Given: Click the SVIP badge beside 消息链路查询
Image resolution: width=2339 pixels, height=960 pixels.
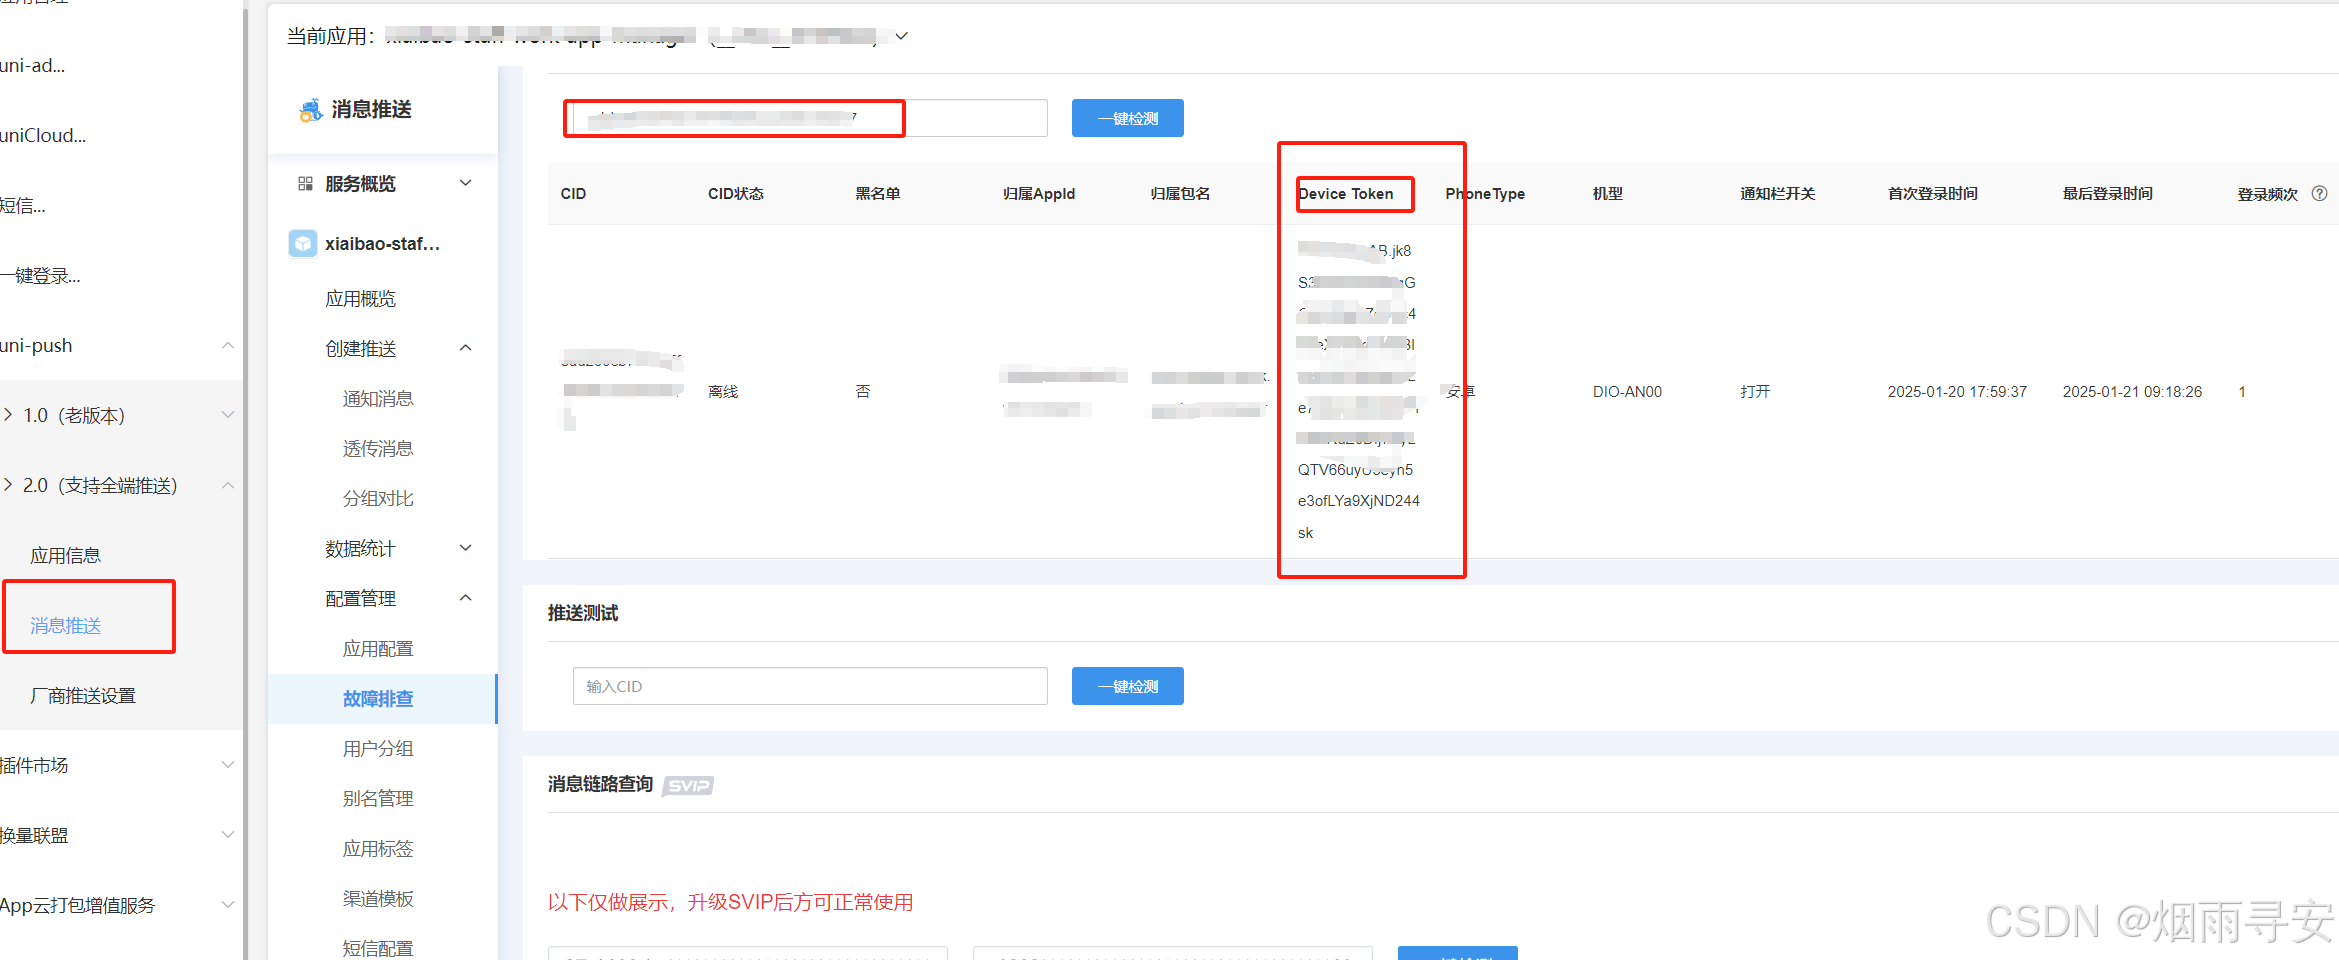Looking at the screenshot, I should point(687,786).
